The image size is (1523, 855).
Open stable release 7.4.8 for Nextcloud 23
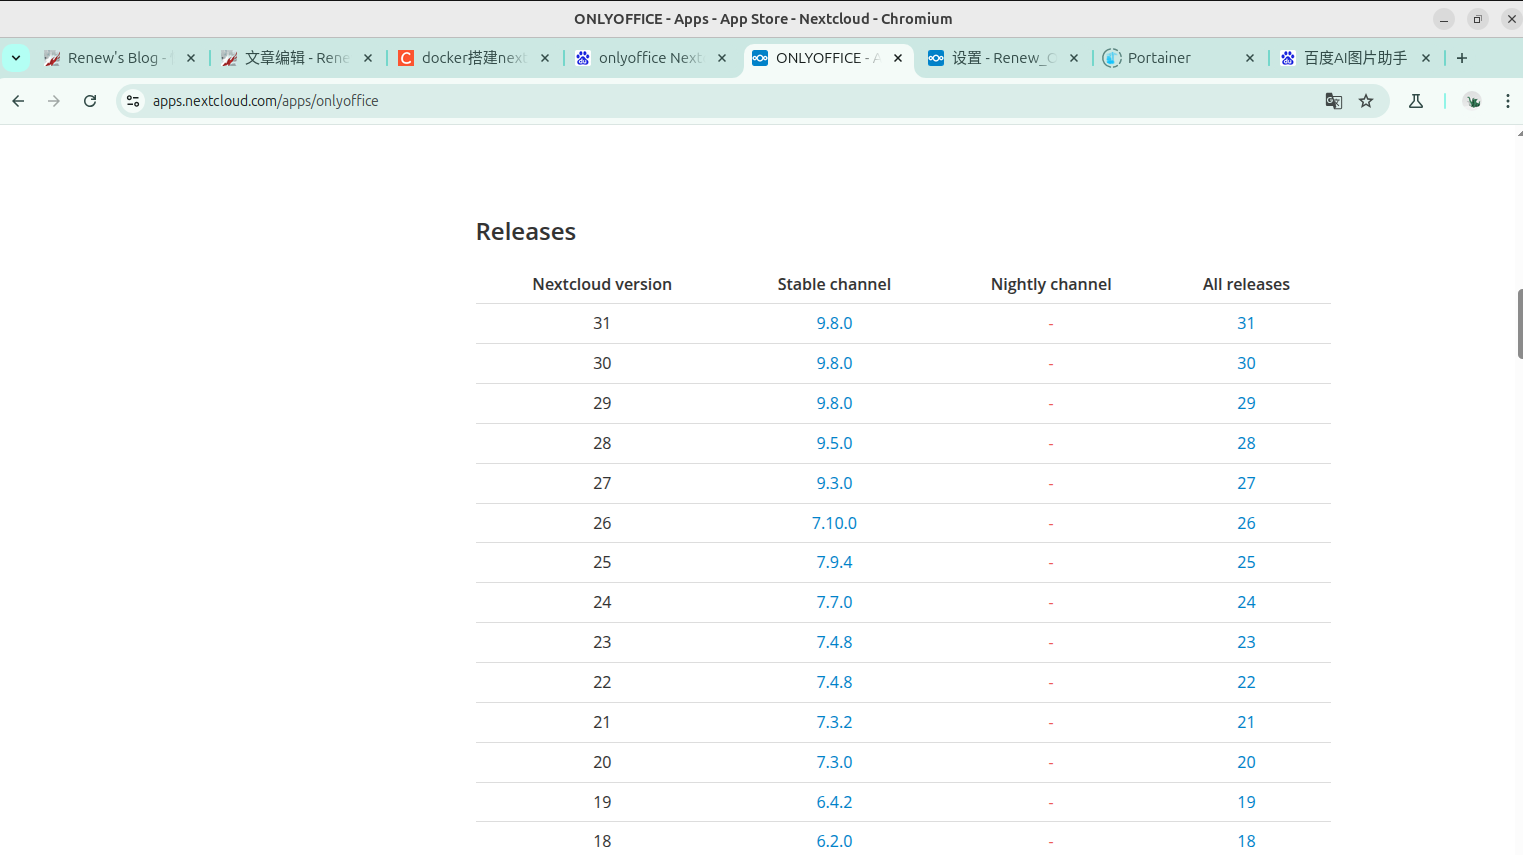[834, 642]
